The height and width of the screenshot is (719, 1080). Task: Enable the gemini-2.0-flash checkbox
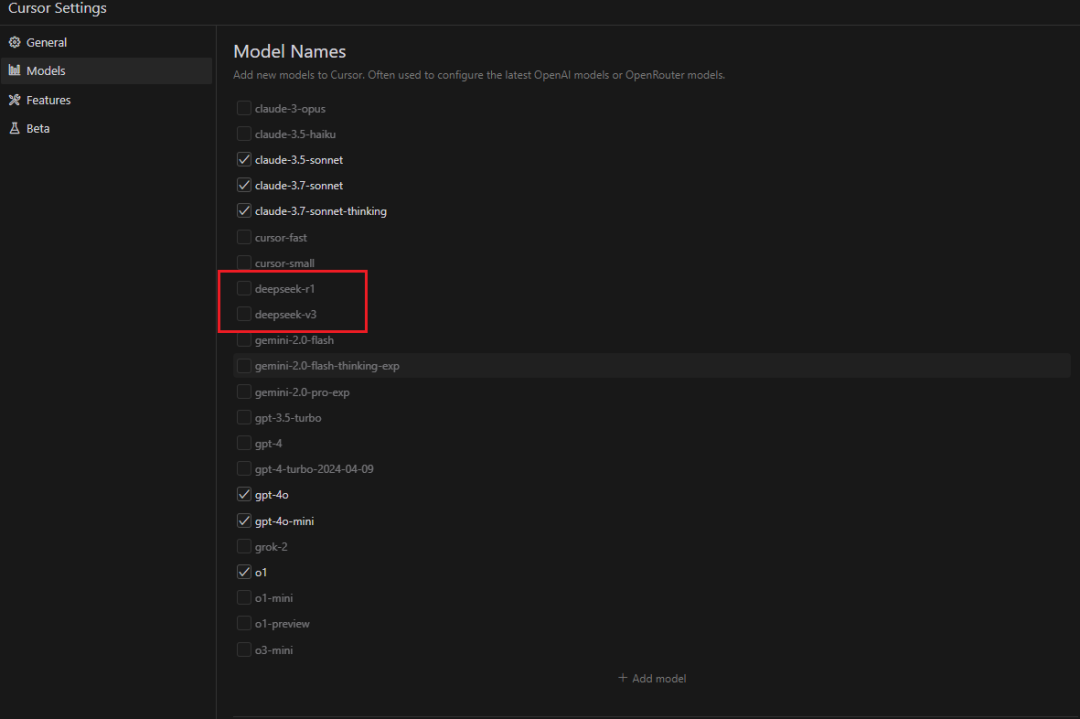coord(244,340)
